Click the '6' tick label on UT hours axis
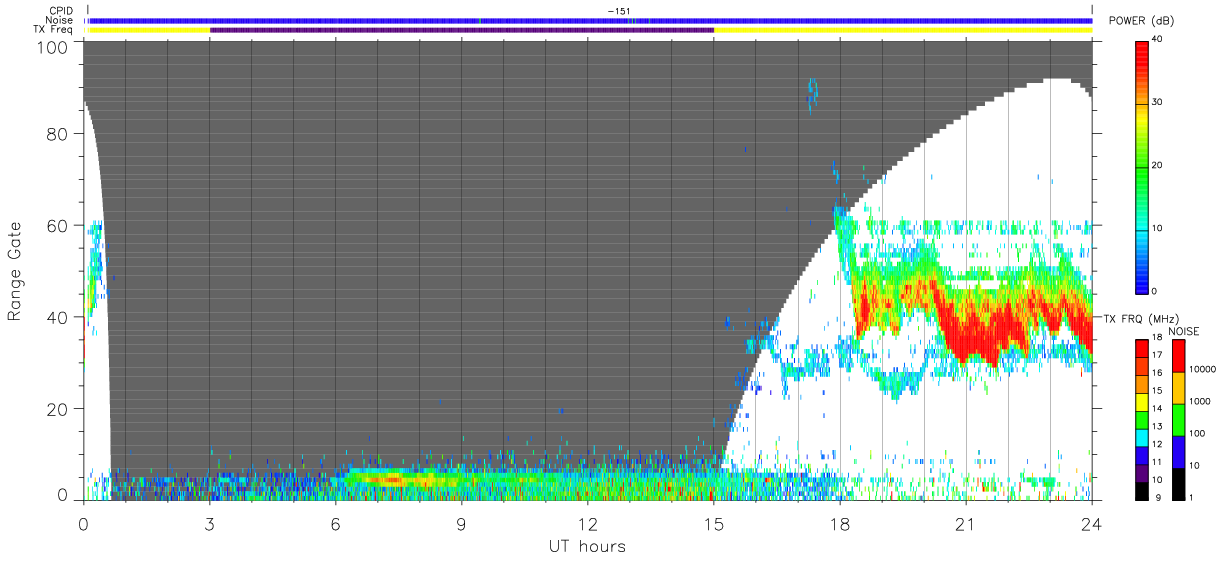 (335, 524)
